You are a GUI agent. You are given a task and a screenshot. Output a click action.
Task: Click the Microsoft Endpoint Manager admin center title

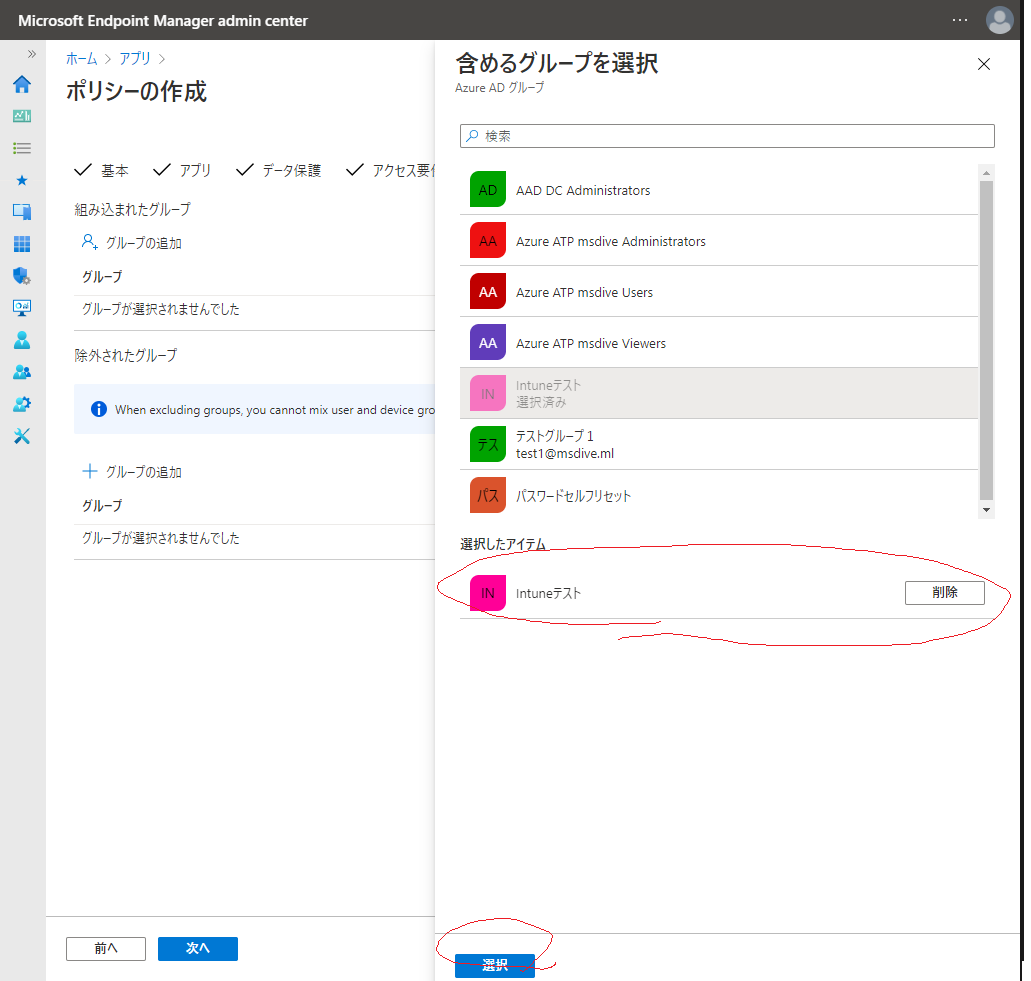click(x=163, y=20)
